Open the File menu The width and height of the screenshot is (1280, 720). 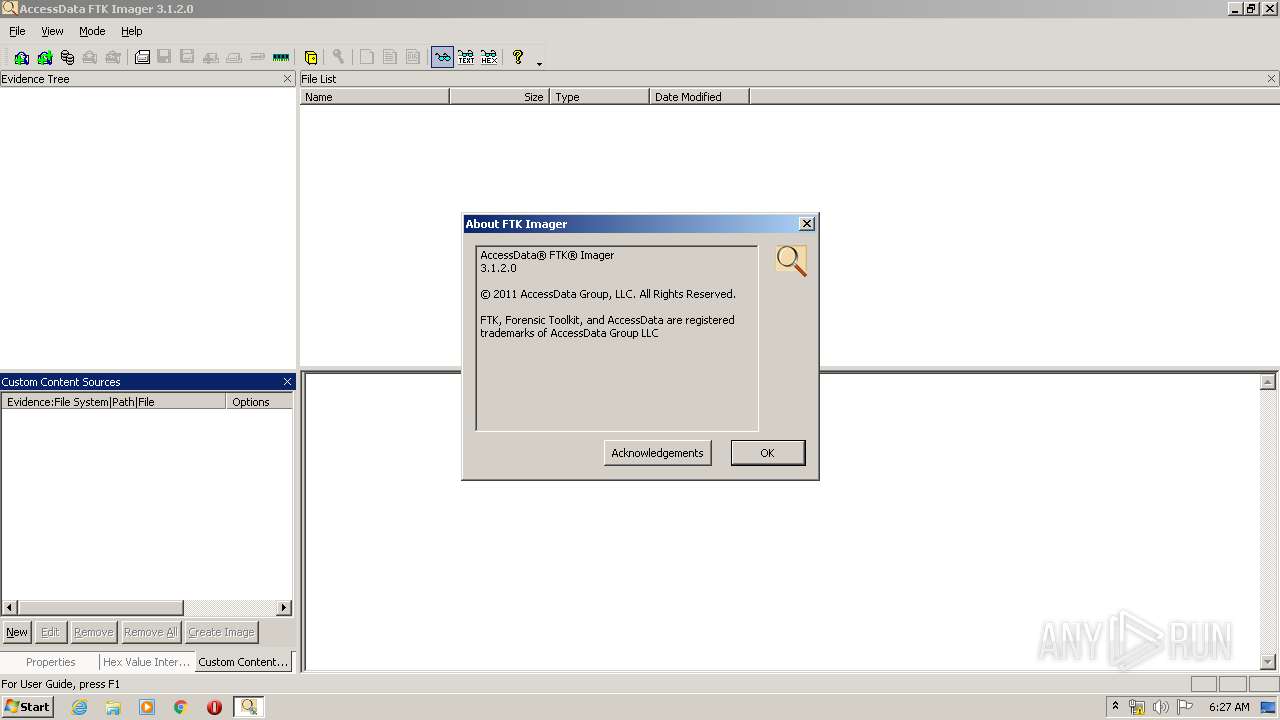pos(17,31)
